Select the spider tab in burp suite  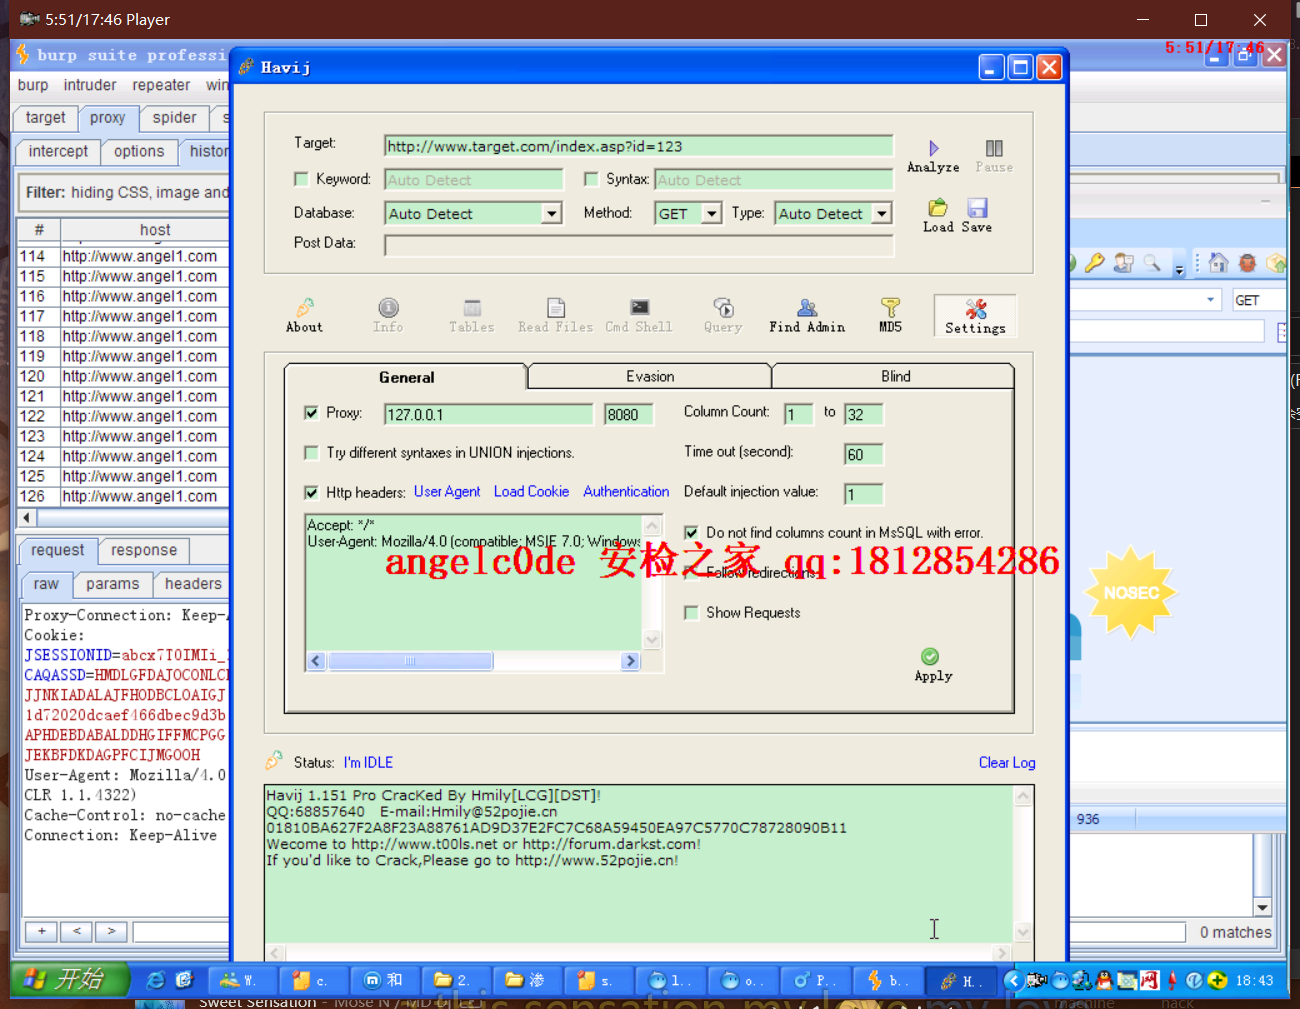point(175,118)
